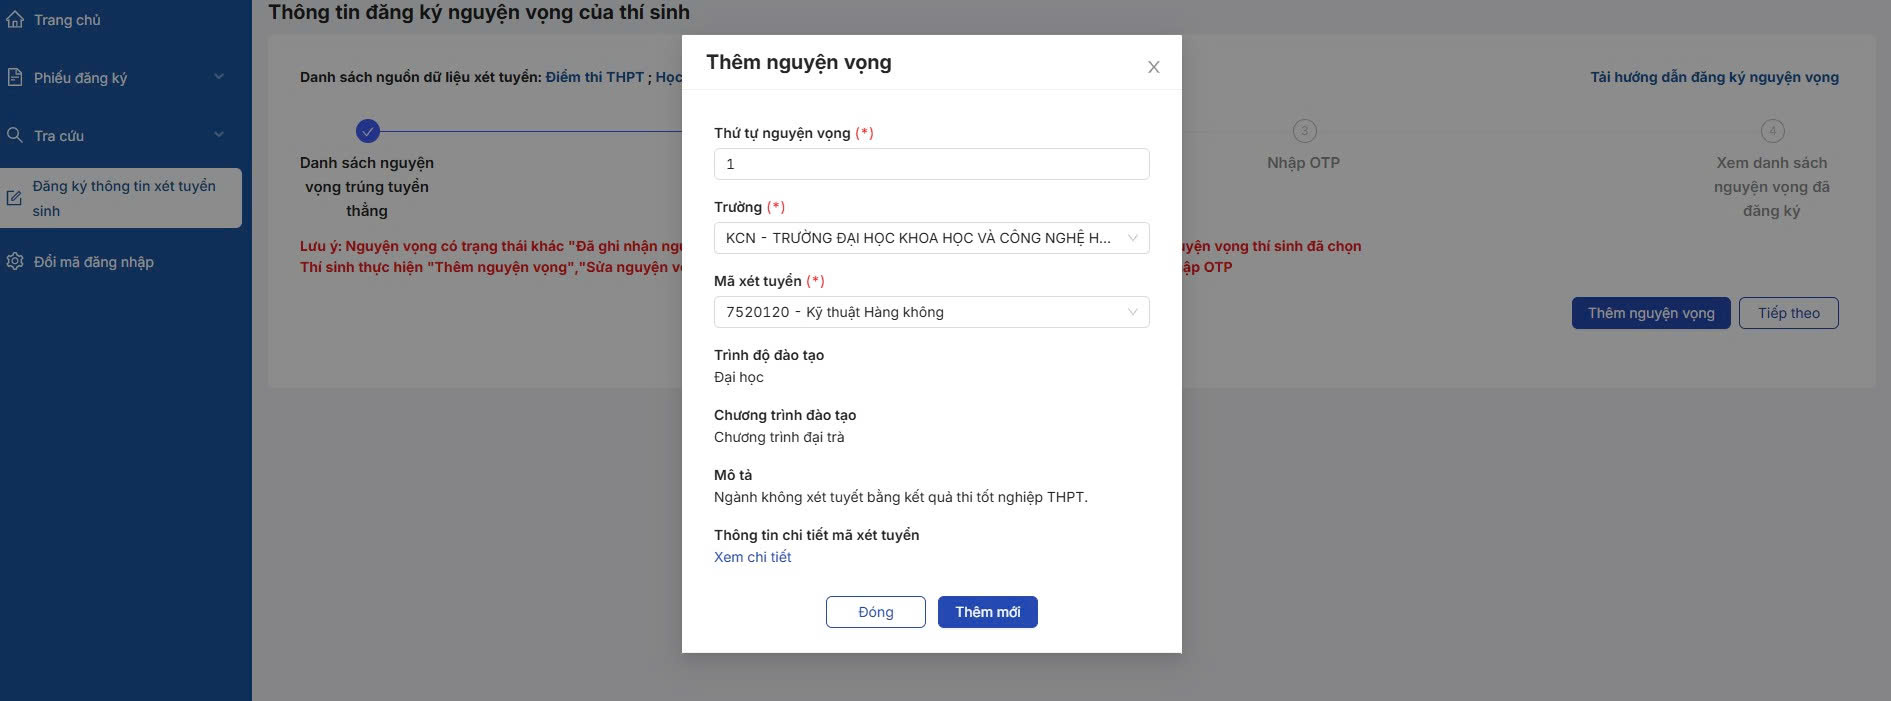
Task: Click the Thêm mới button
Action: pos(988,612)
